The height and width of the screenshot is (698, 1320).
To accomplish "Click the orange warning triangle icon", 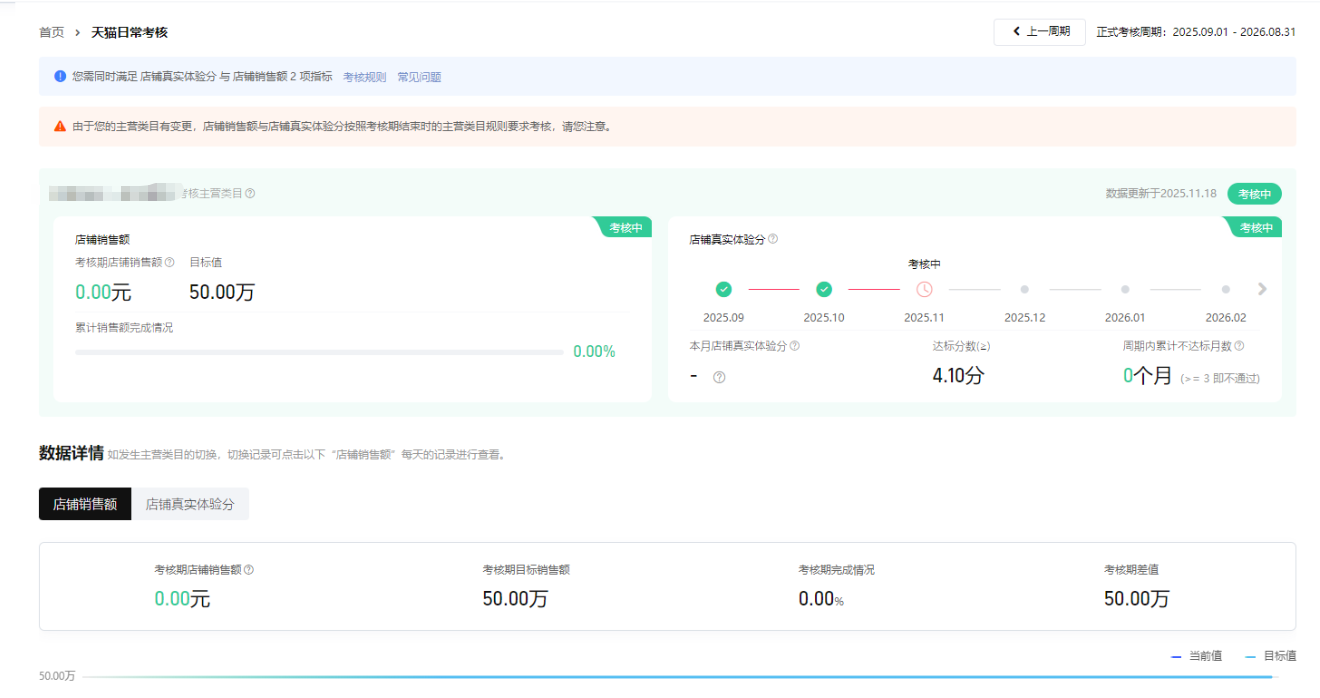I will pos(60,127).
